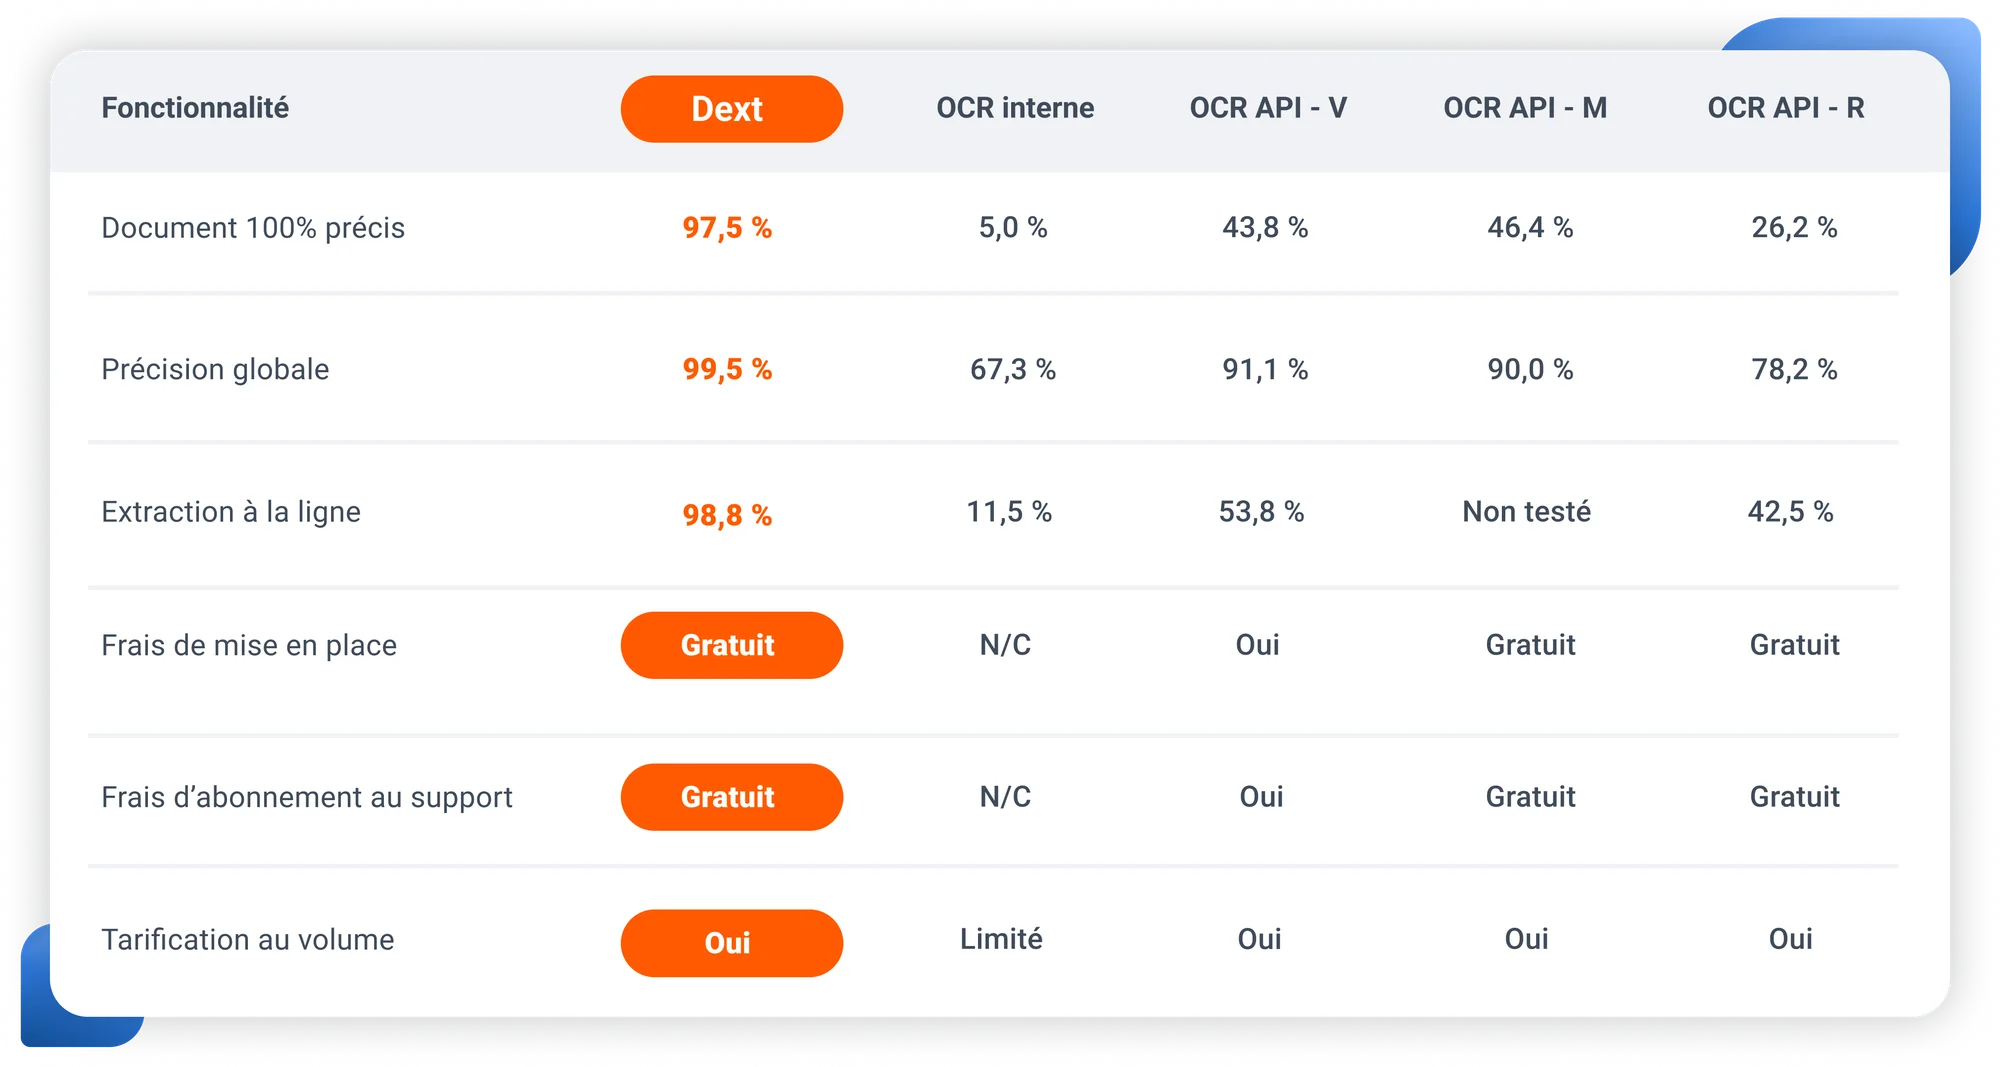Click the orange 97,5 % value
This screenshot has width=2000, height=1067.
pyautogui.click(x=727, y=228)
